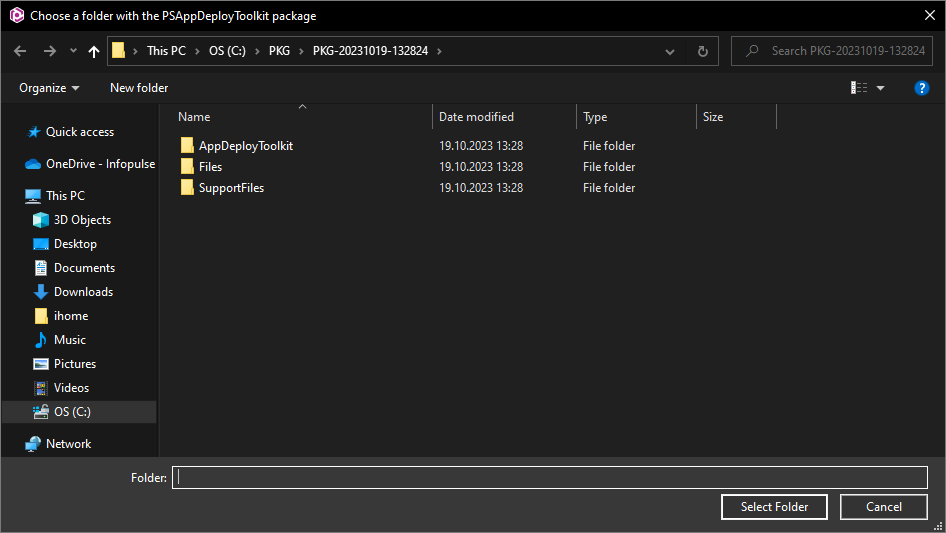Select the AppDeployToolkit folder icon
Screen dimensions: 946x533
click(187, 145)
